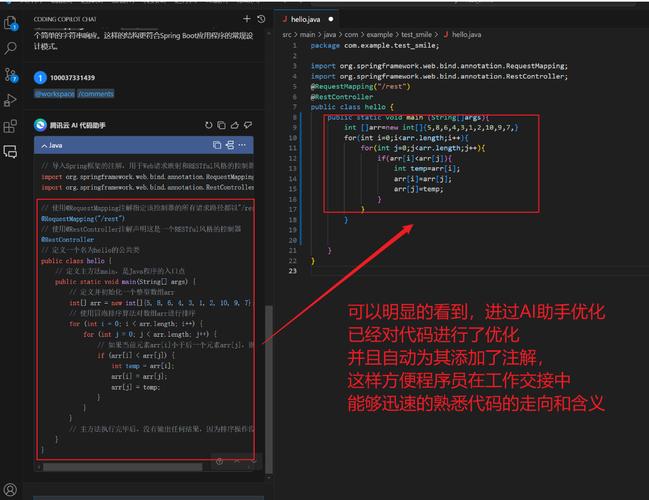Collapse the Java code block
This screenshot has width=649, height=500.
[x=43, y=146]
